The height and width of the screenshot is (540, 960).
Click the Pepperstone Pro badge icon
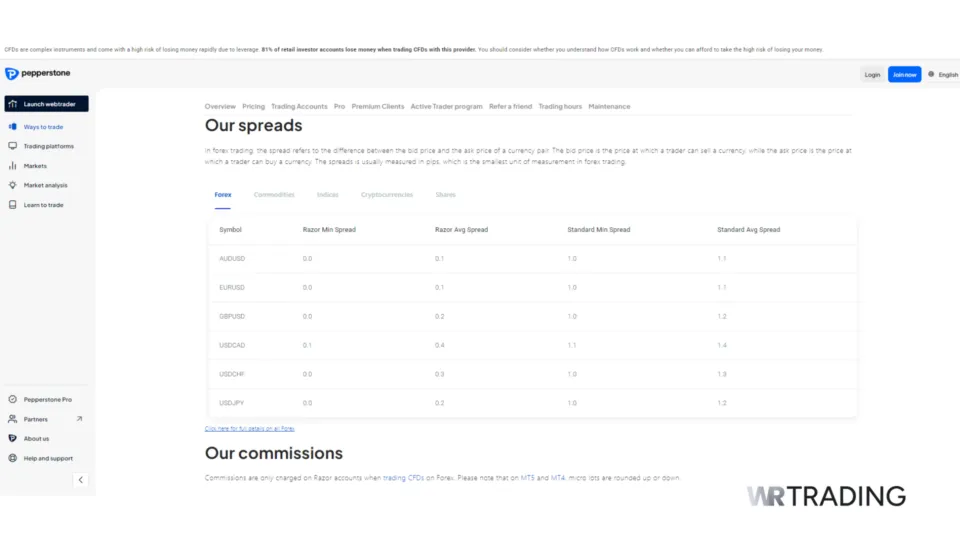[x=12, y=399]
